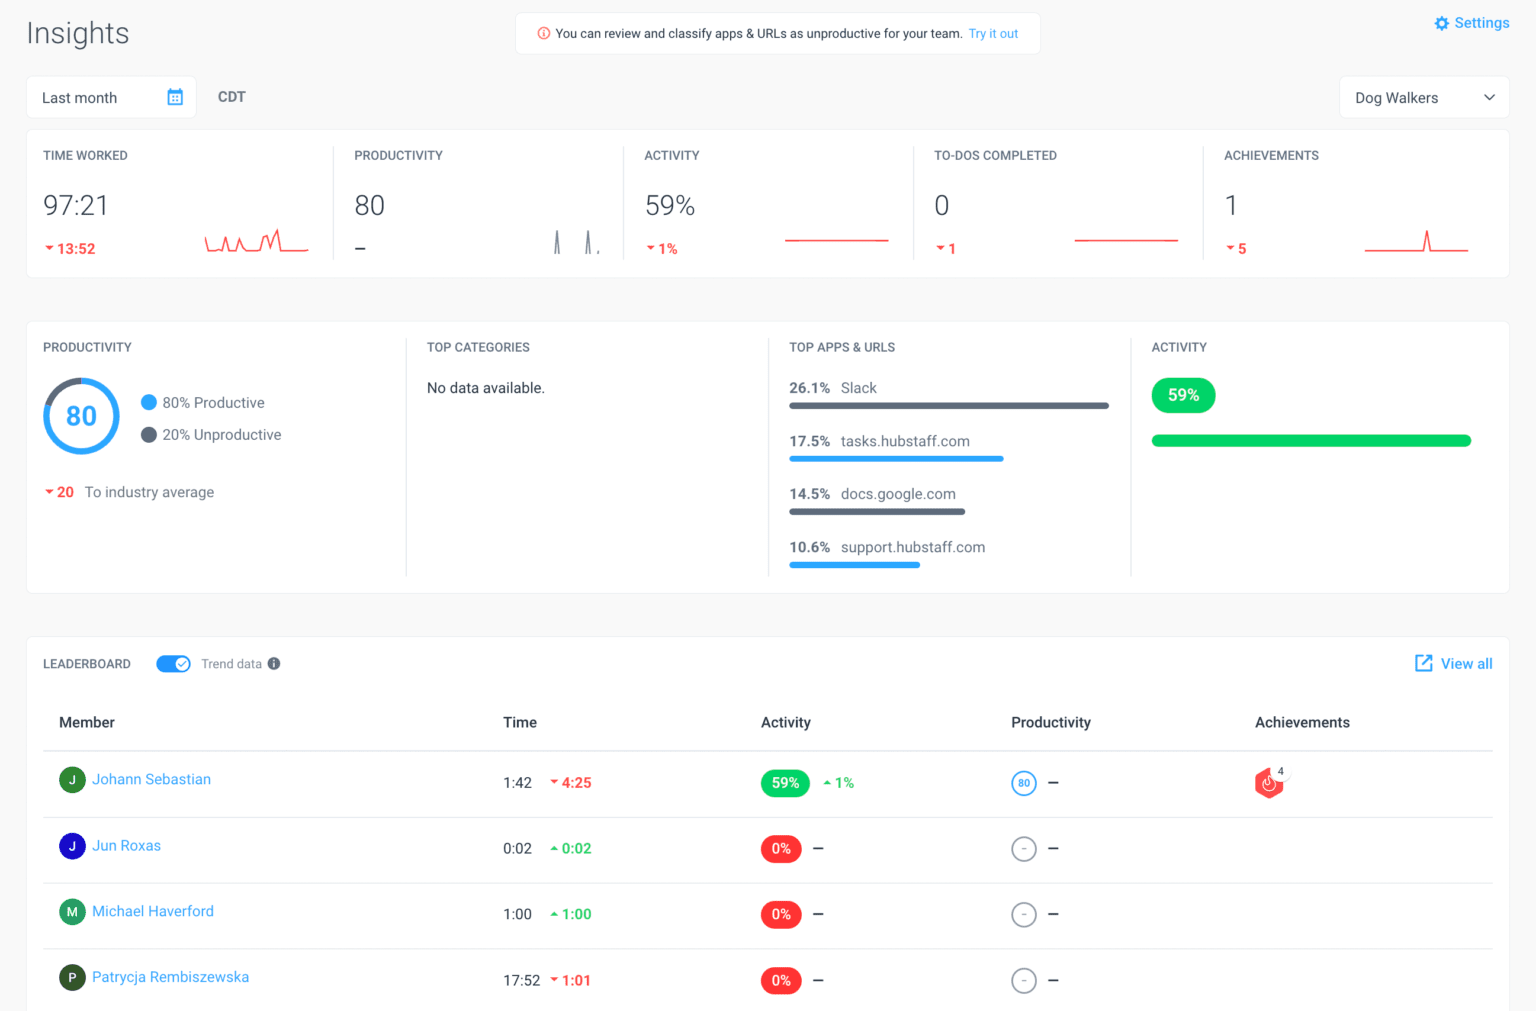
Task: Toggle the Trend data switch off
Action: pyautogui.click(x=173, y=664)
